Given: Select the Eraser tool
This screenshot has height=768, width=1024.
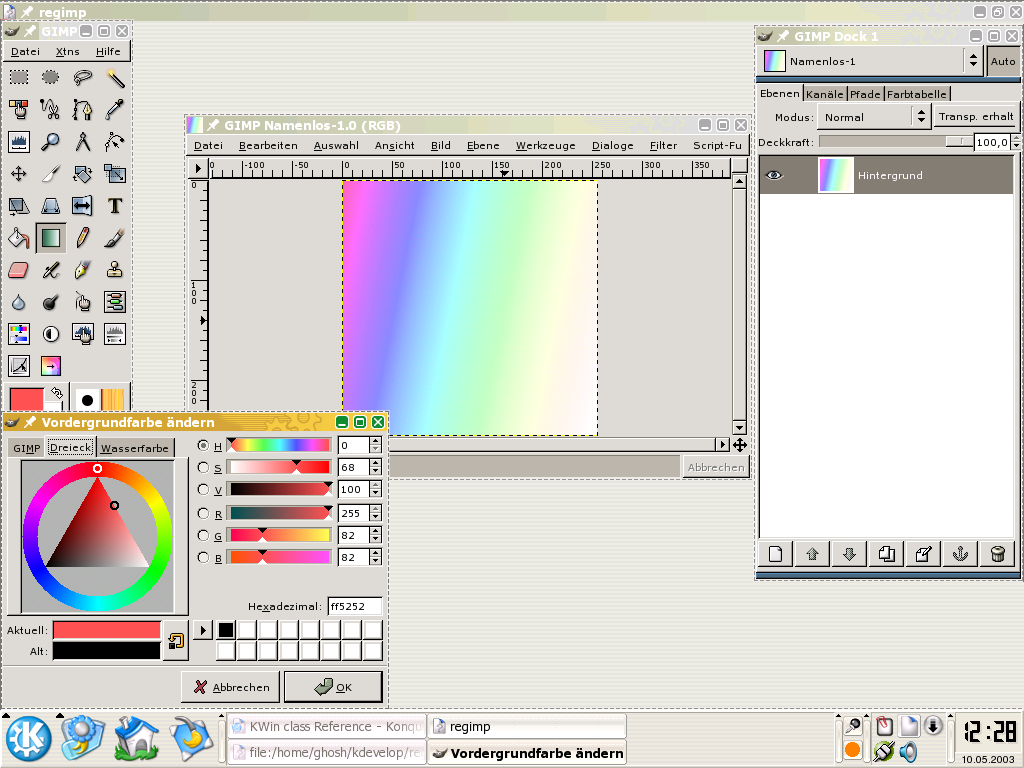Looking at the screenshot, I should (19, 270).
